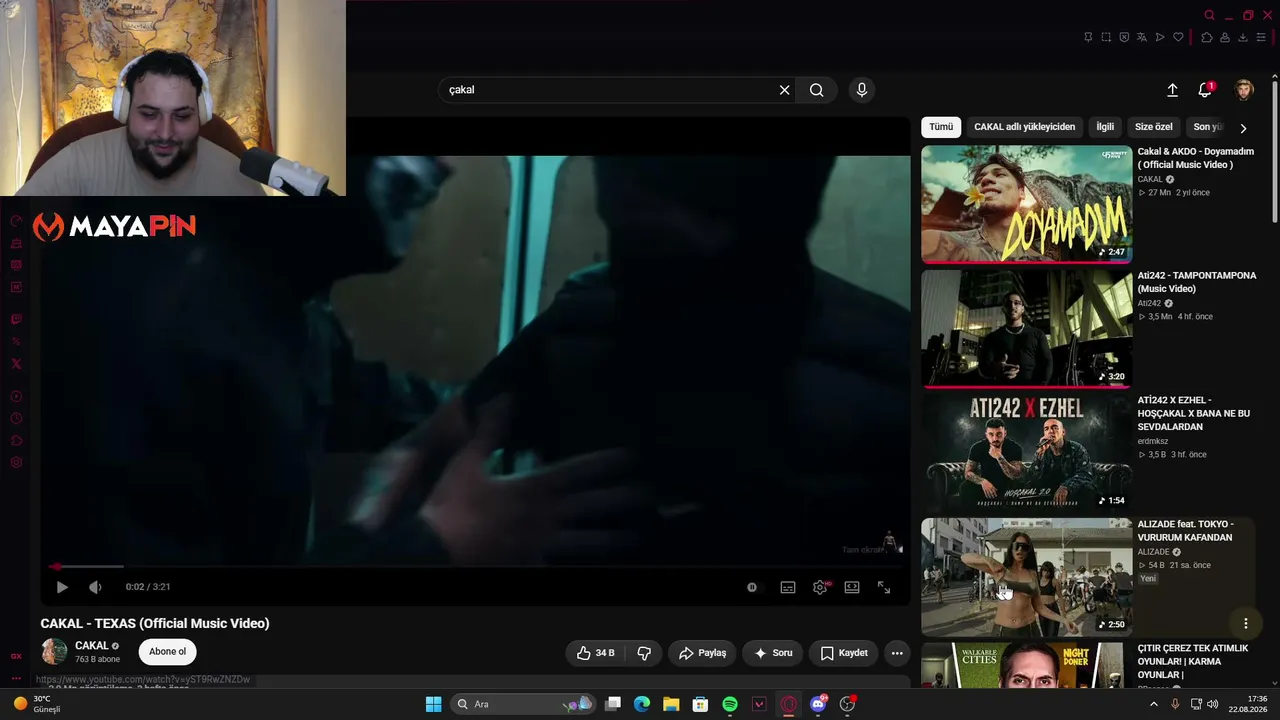Select the 'Son yü…' filter chip

click(1208, 127)
